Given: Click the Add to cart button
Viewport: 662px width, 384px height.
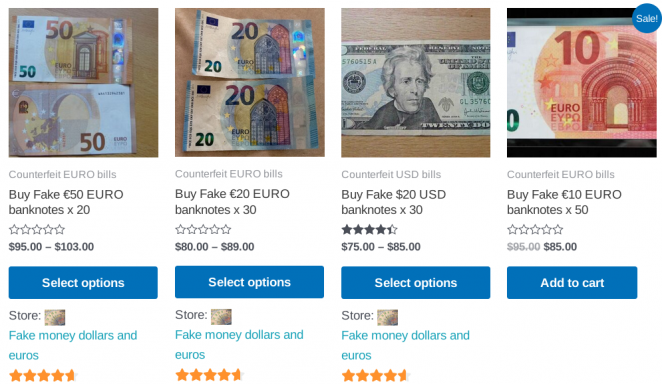Looking at the screenshot, I should [572, 283].
